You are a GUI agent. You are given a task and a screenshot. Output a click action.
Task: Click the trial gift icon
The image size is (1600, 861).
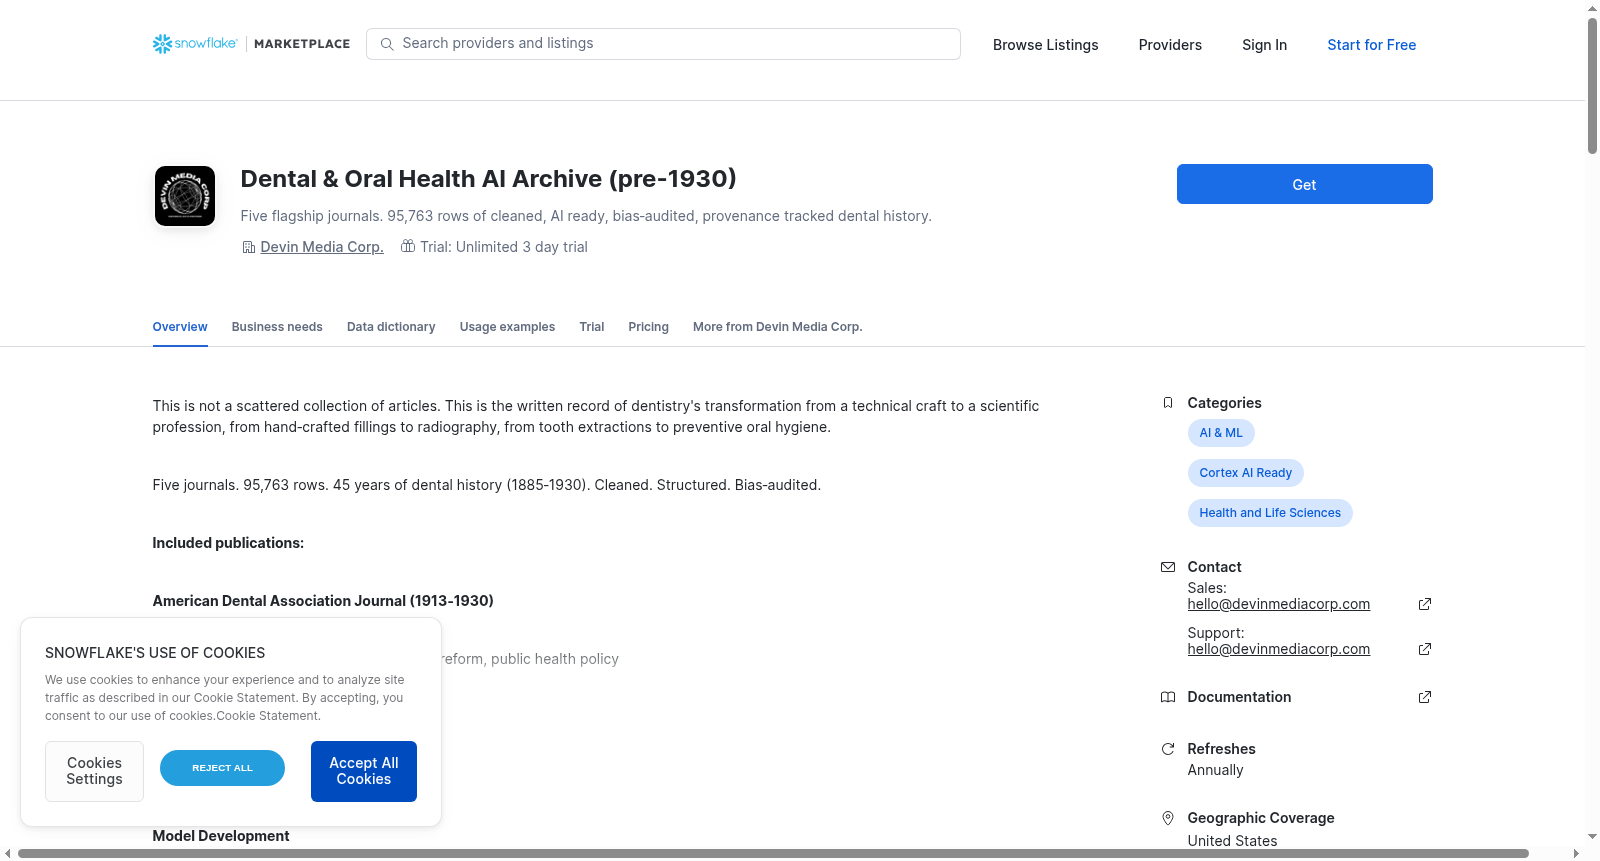[408, 246]
